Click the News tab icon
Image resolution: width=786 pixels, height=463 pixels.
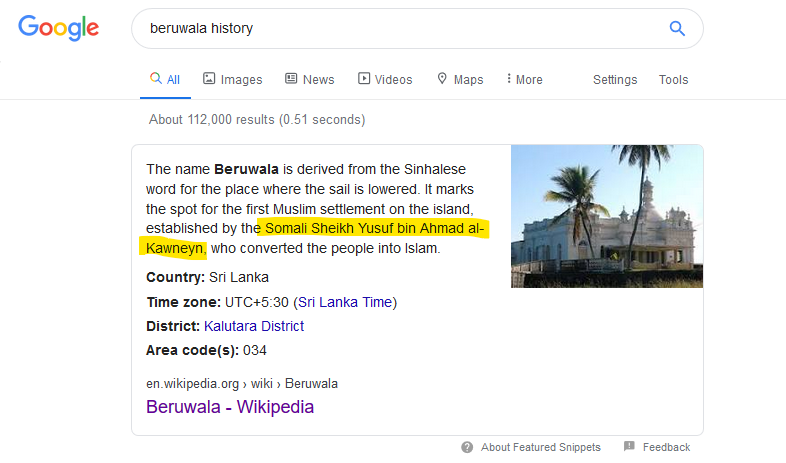(291, 78)
